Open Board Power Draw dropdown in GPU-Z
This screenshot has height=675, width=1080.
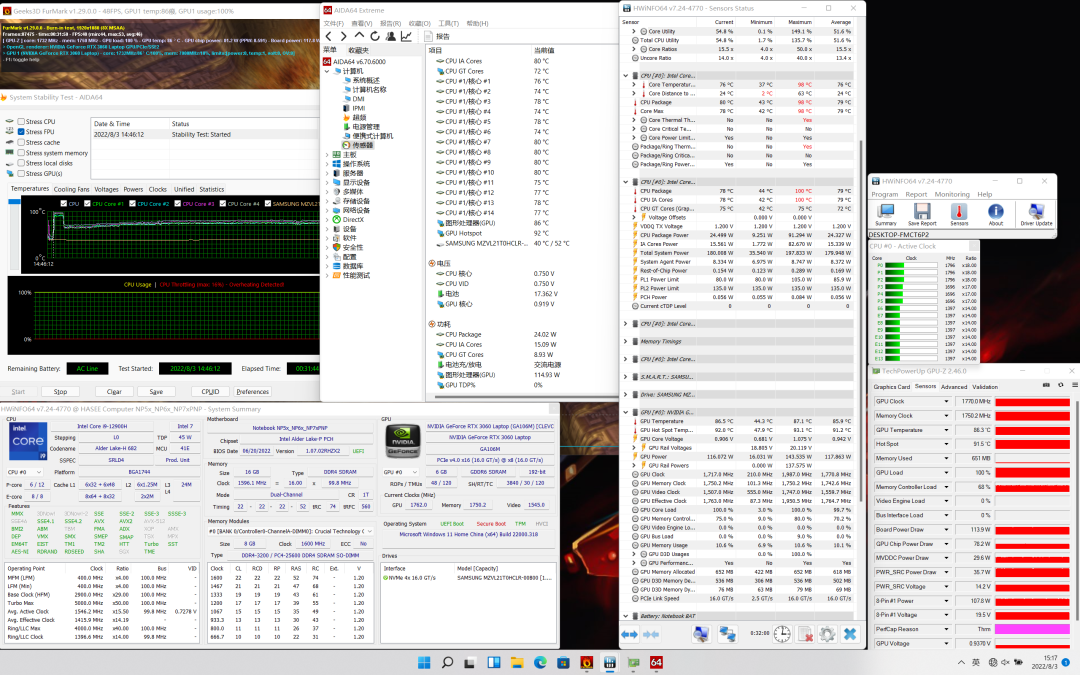click(x=946, y=530)
